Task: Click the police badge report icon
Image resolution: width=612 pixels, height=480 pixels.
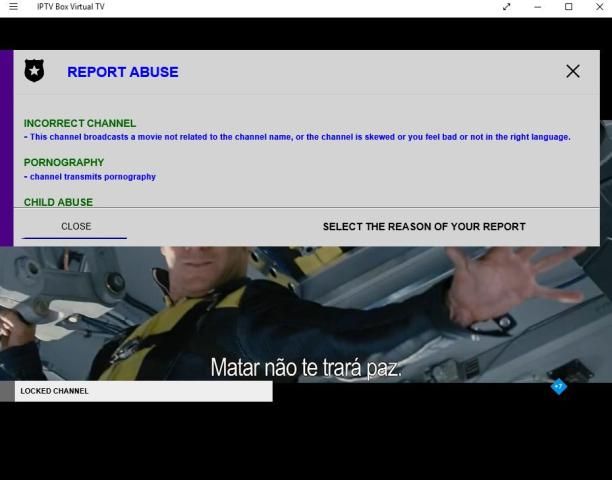Action: (34, 71)
